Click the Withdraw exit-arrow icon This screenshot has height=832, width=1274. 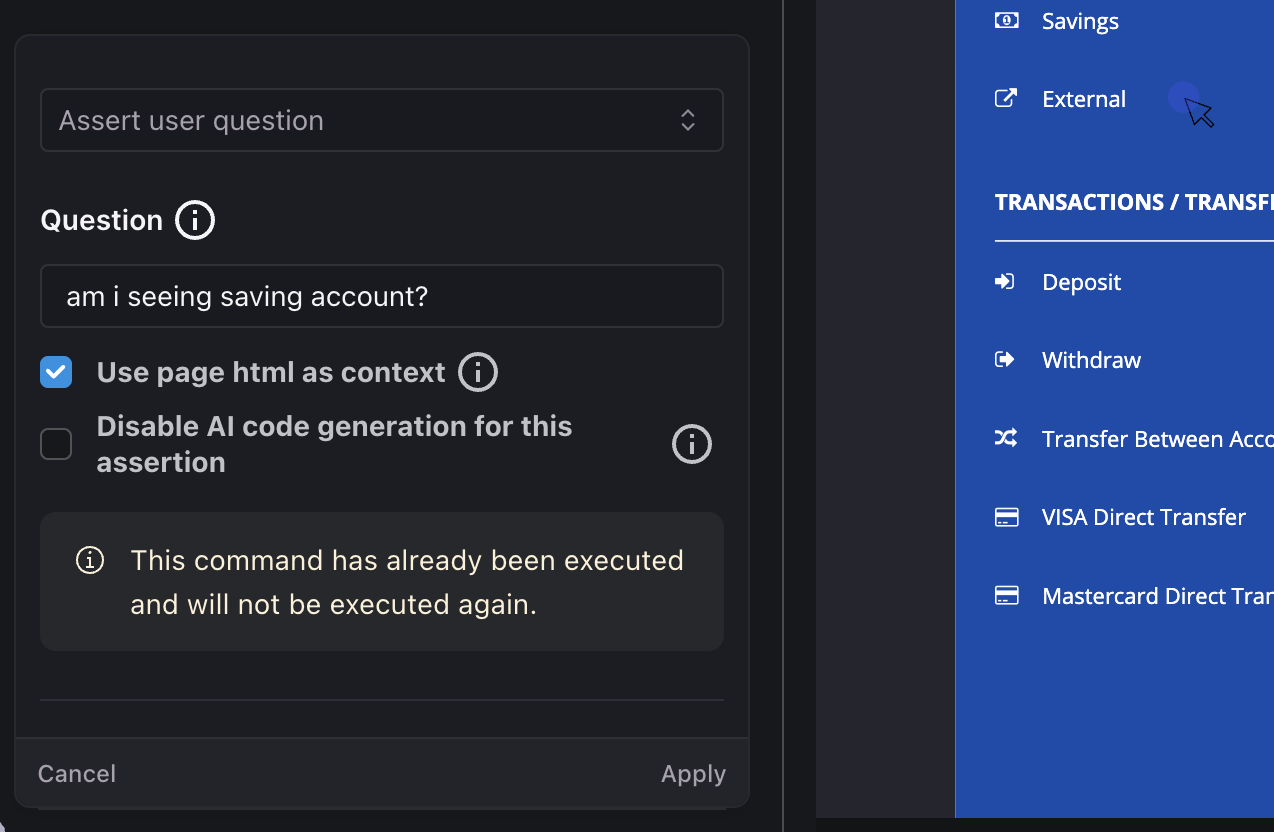click(1004, 359)
